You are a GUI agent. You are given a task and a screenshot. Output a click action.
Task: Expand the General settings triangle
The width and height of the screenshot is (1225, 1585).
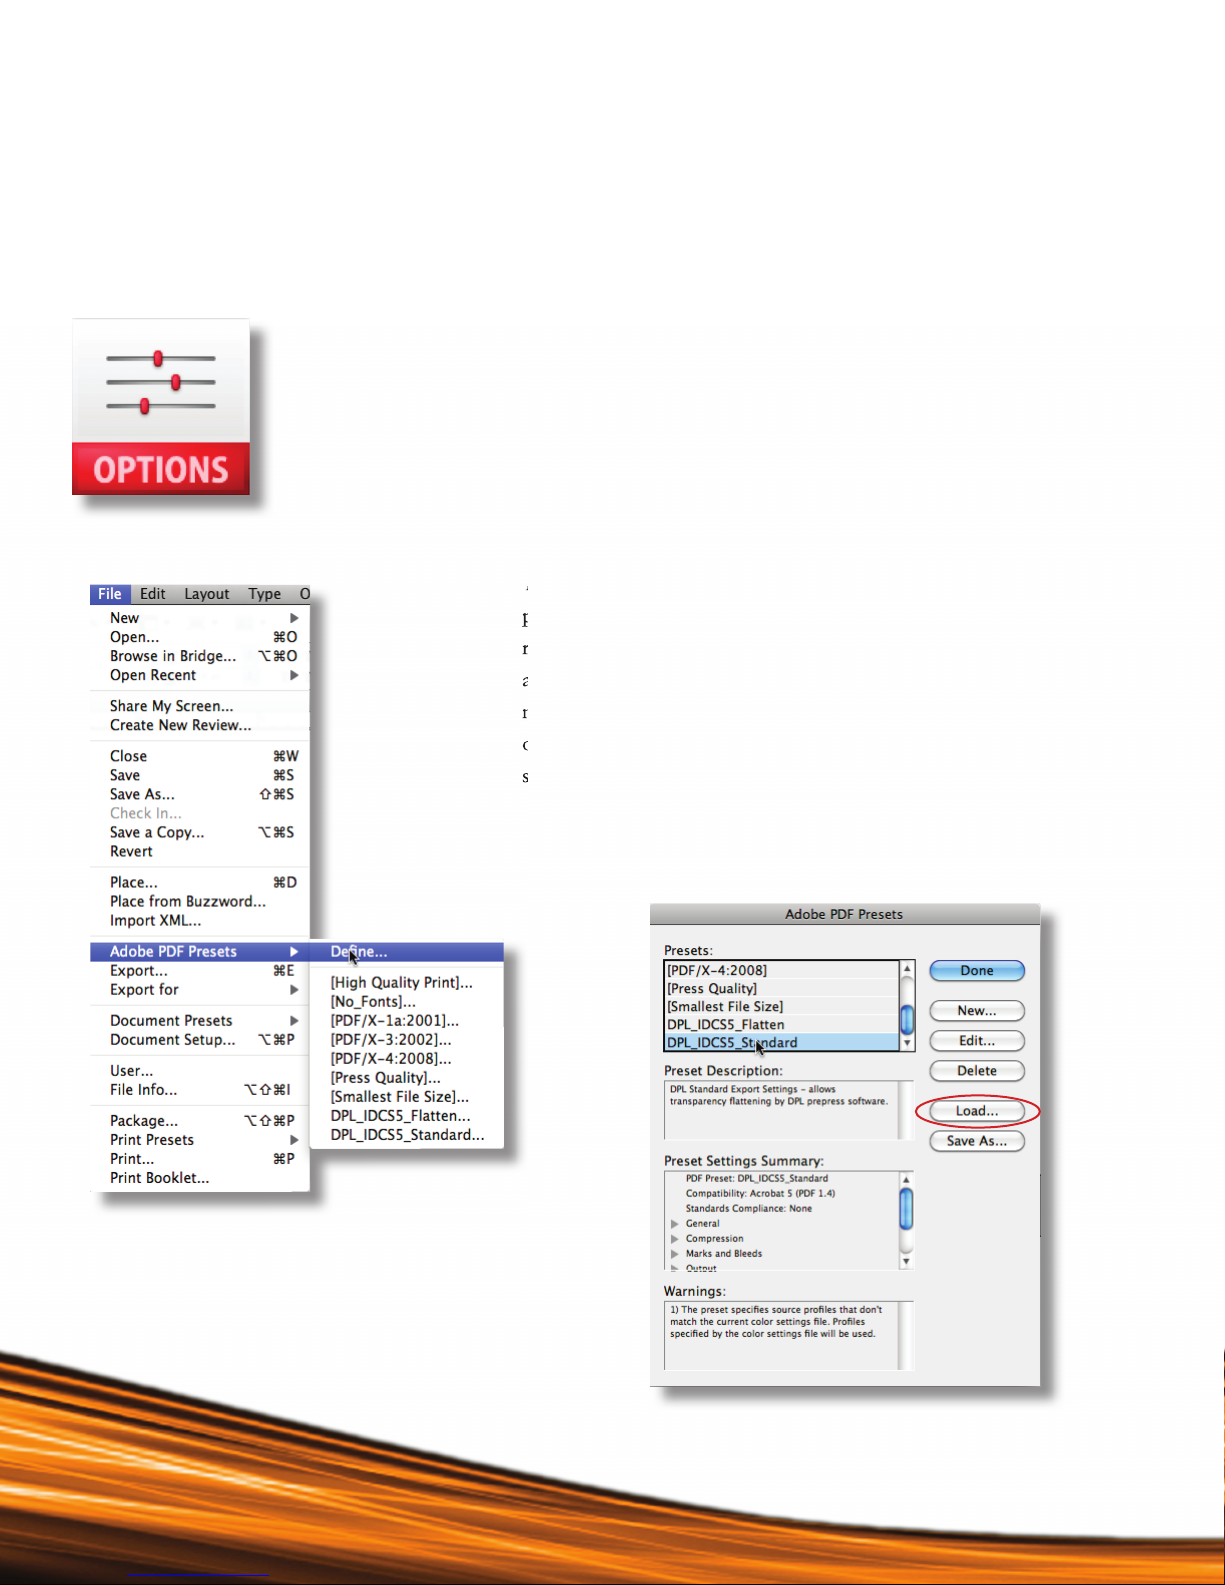point(675,1223)
